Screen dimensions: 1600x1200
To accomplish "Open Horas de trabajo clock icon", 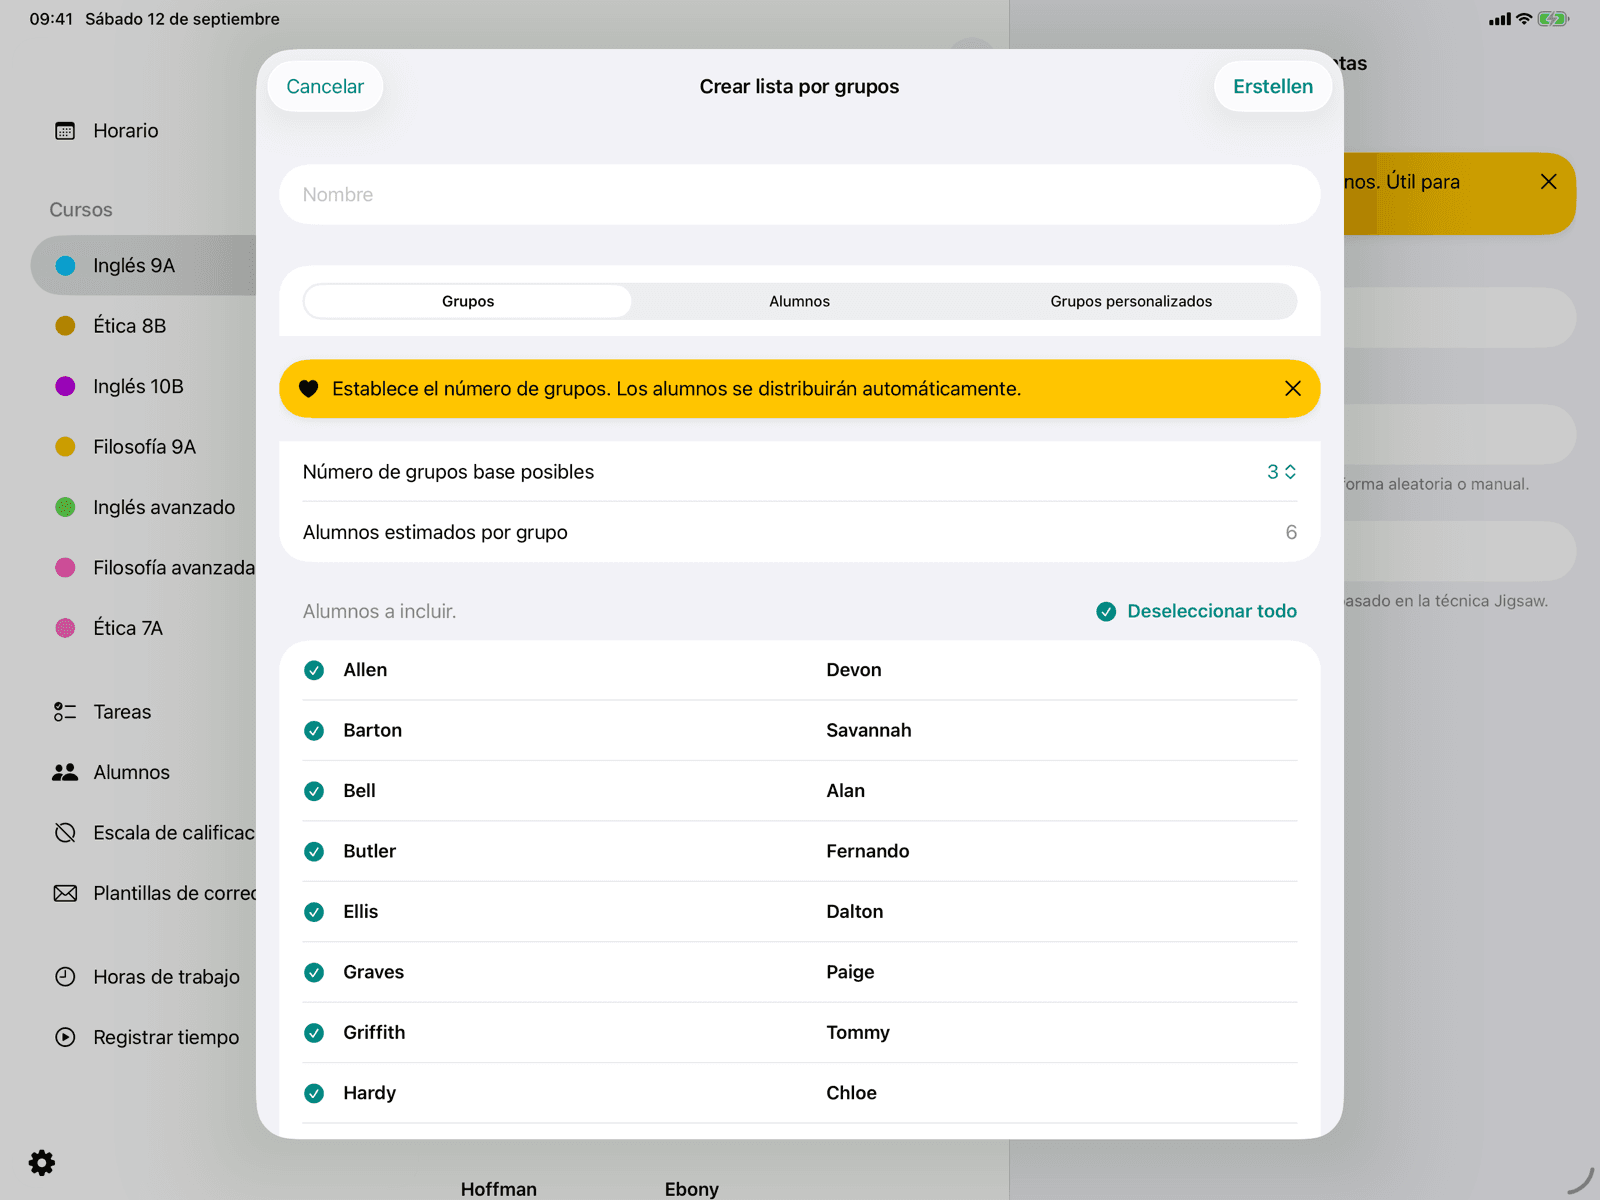I will pos(65,977).
